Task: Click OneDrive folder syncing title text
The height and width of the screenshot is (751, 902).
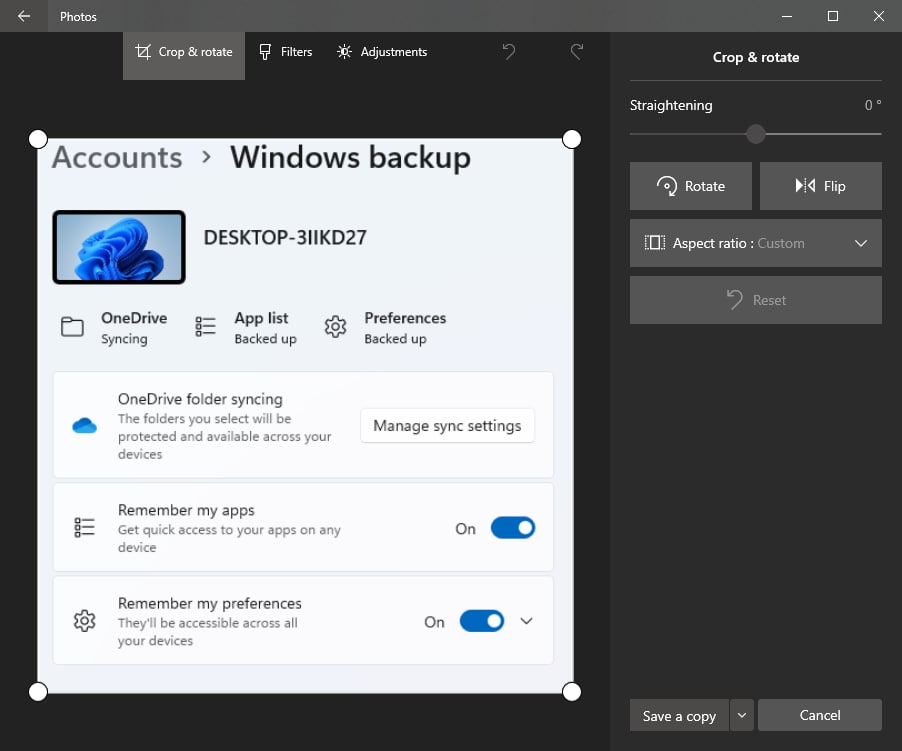Action: pos(200,399)
